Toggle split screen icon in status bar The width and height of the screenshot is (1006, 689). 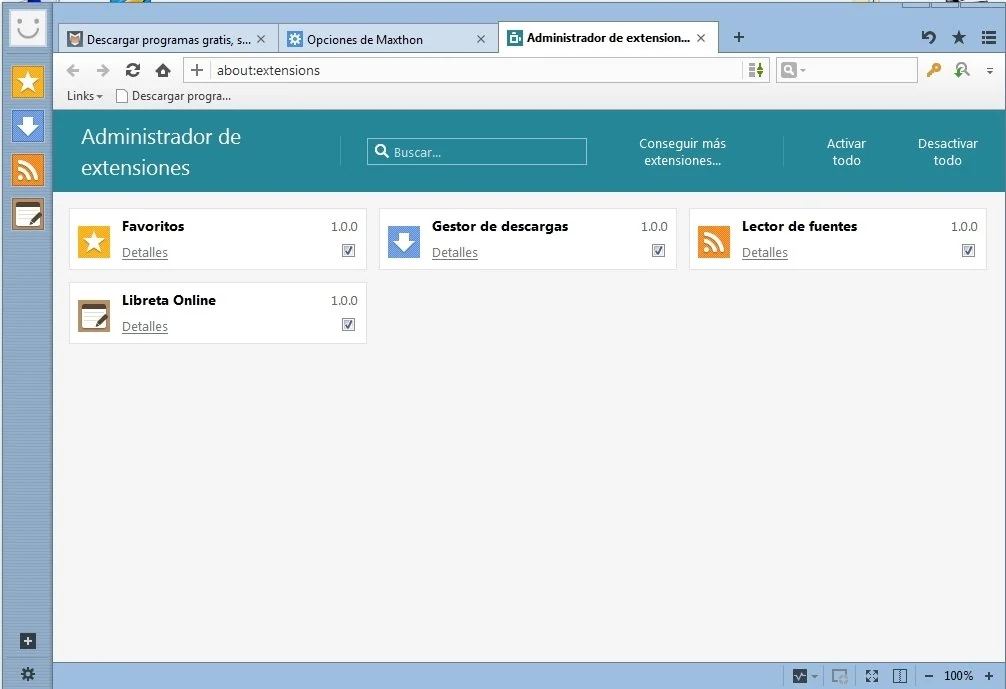coord(900,676)
